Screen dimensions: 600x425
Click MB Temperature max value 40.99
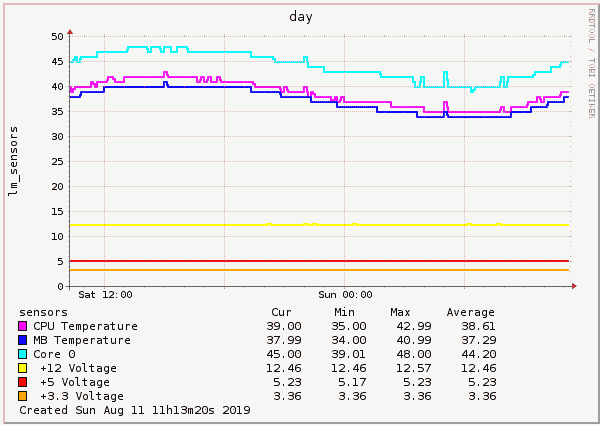(414, 340)
